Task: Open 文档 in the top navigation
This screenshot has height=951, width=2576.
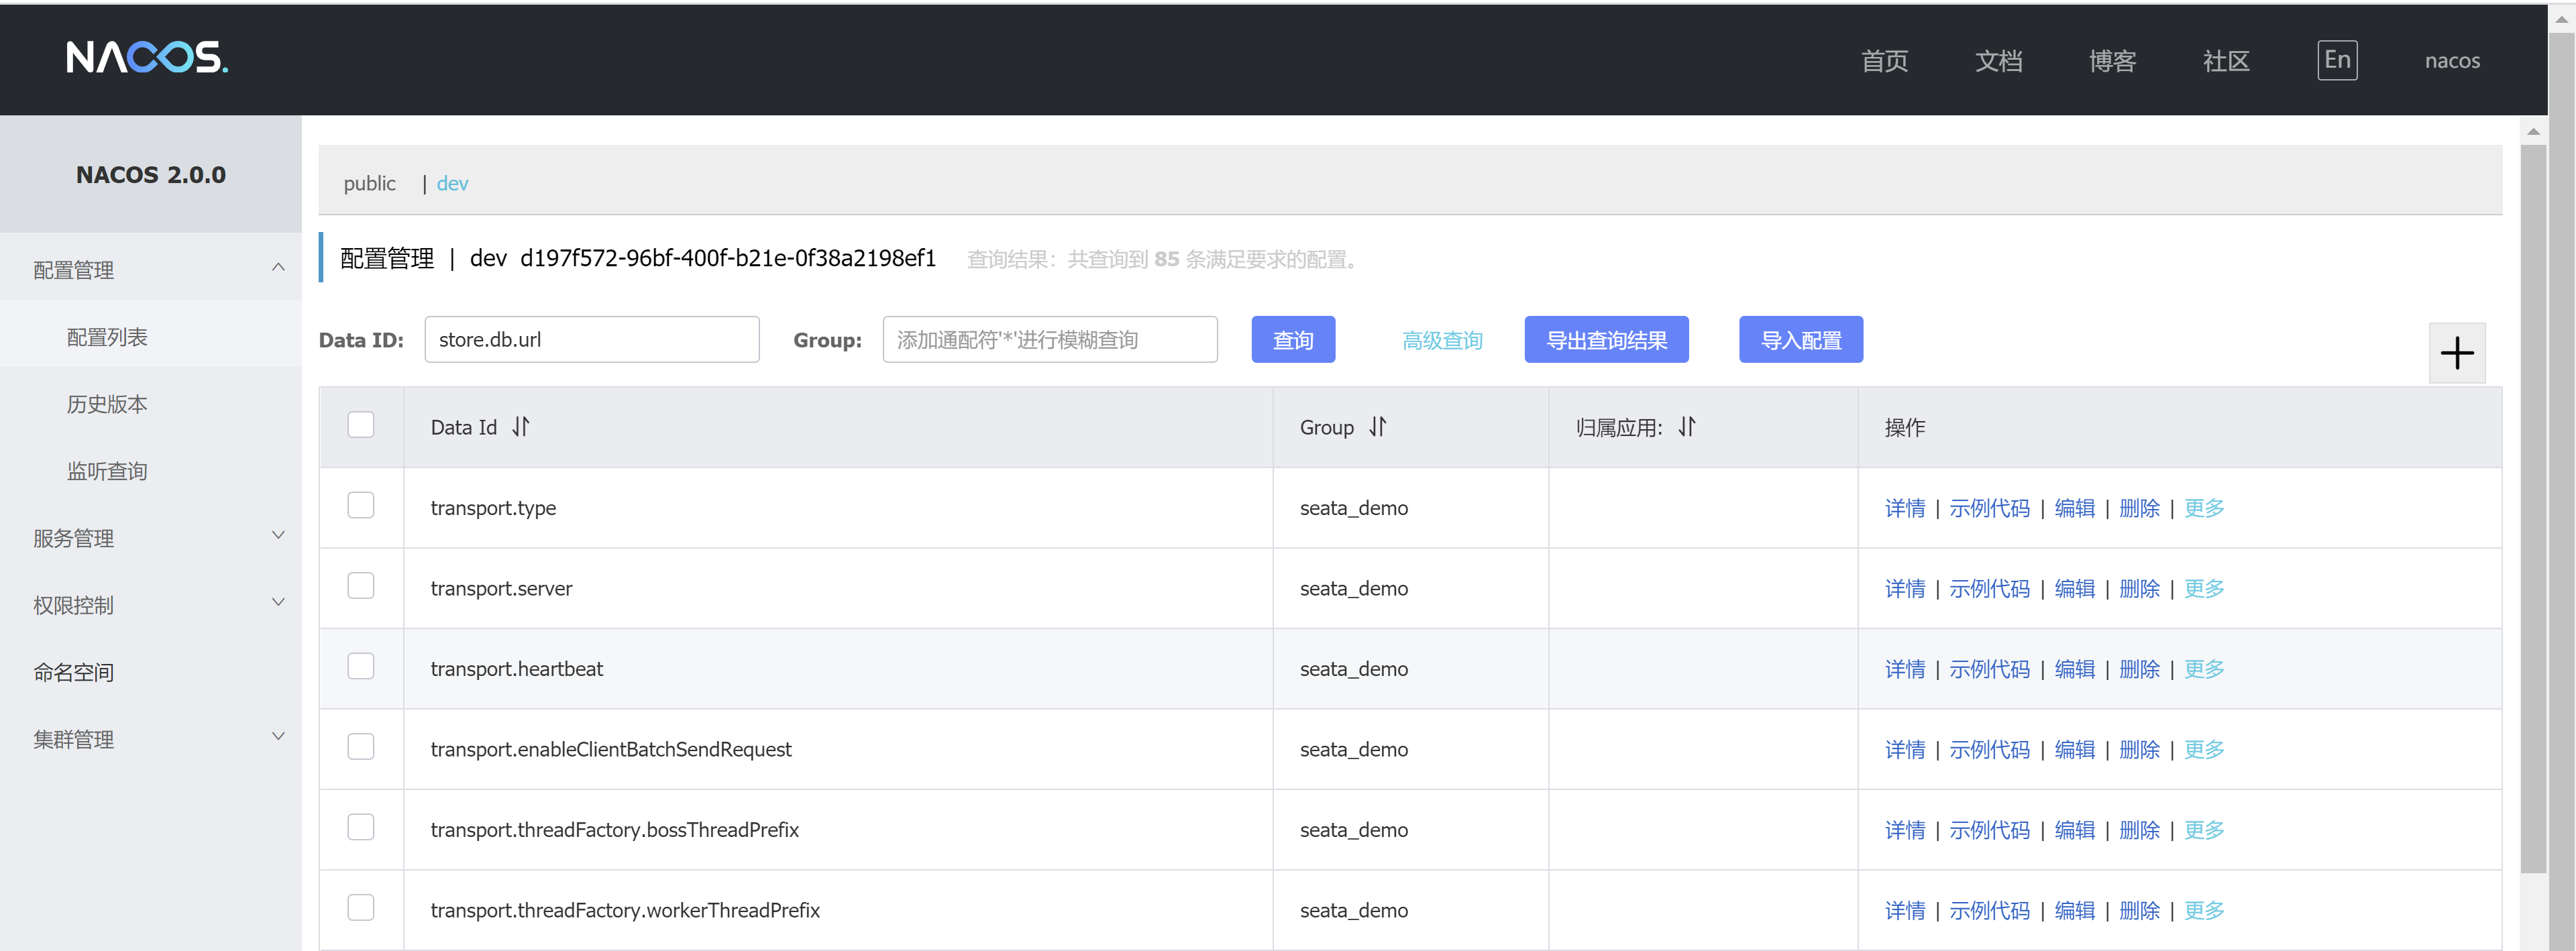Action: coord(1998,61)
